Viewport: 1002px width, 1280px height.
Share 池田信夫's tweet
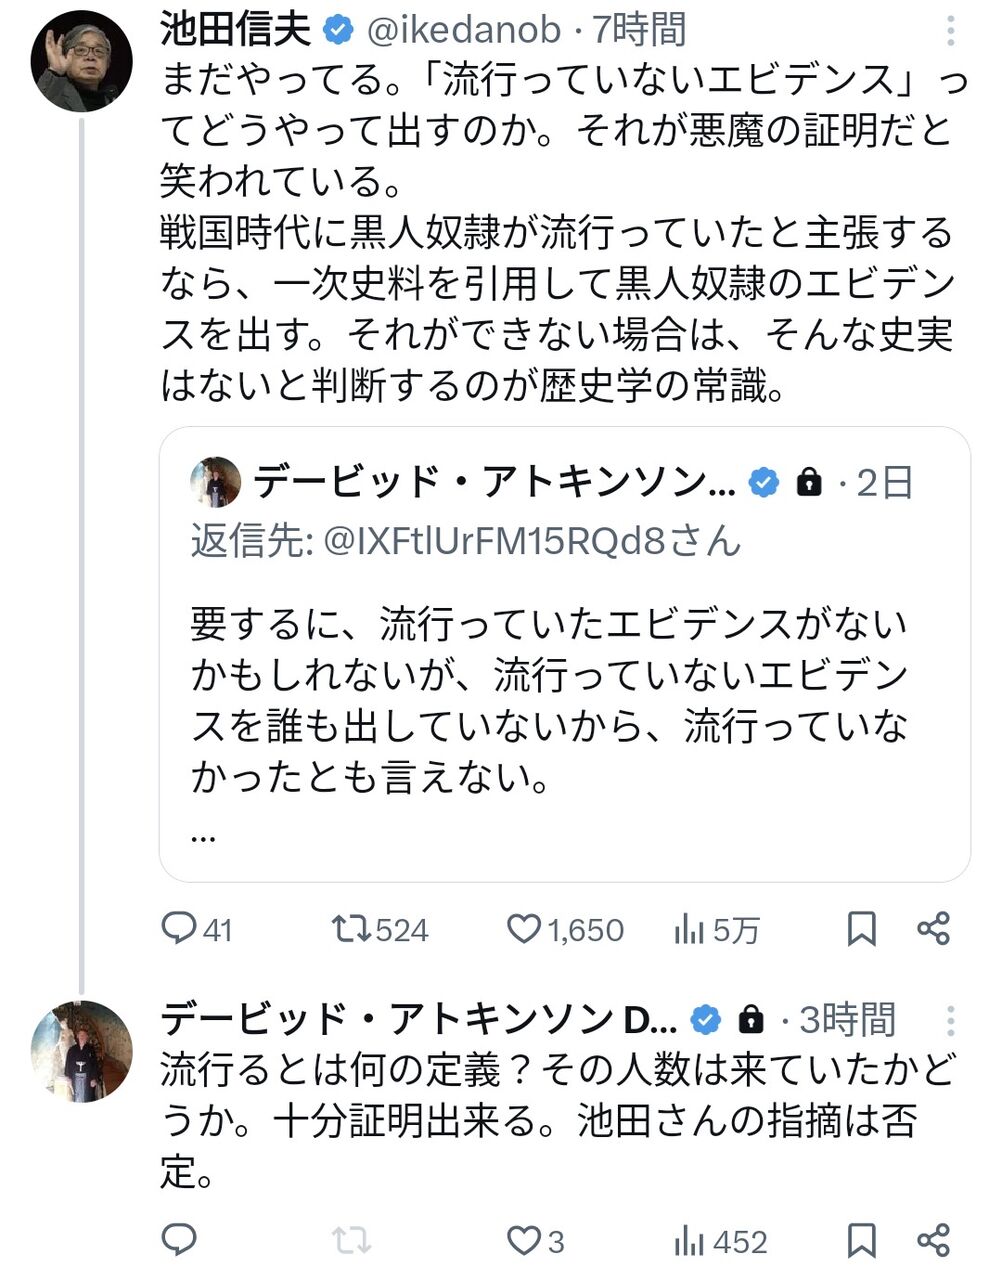point(933,929)
